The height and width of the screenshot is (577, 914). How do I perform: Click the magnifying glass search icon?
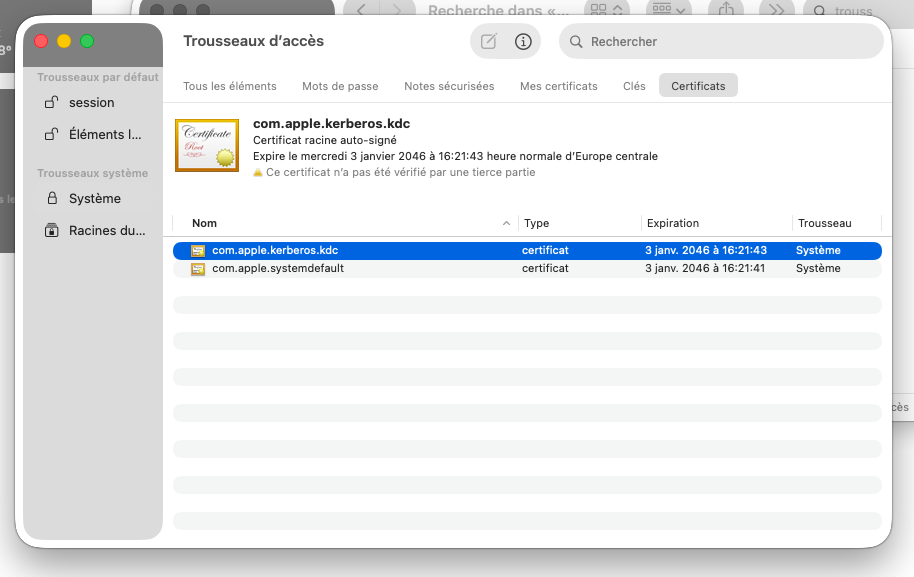tap(577, 42)
